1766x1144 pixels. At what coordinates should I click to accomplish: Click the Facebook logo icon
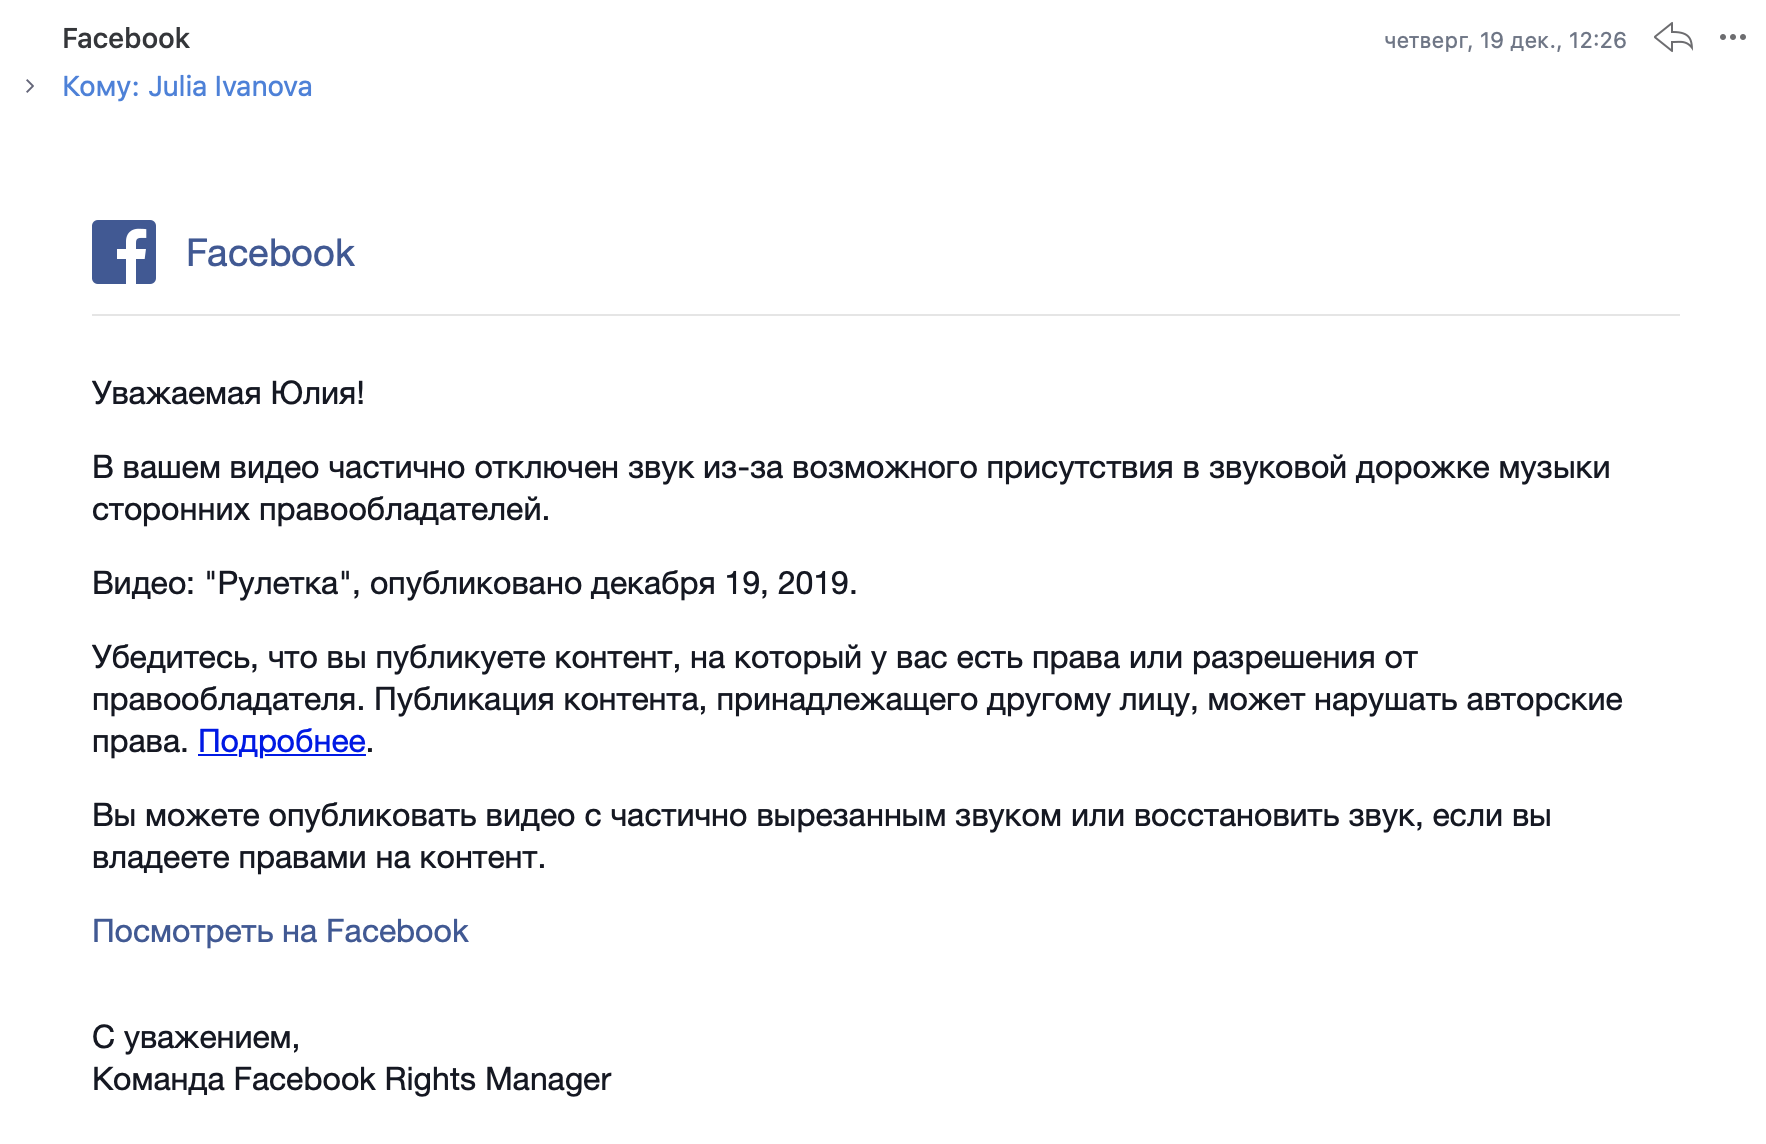(124, 252)
